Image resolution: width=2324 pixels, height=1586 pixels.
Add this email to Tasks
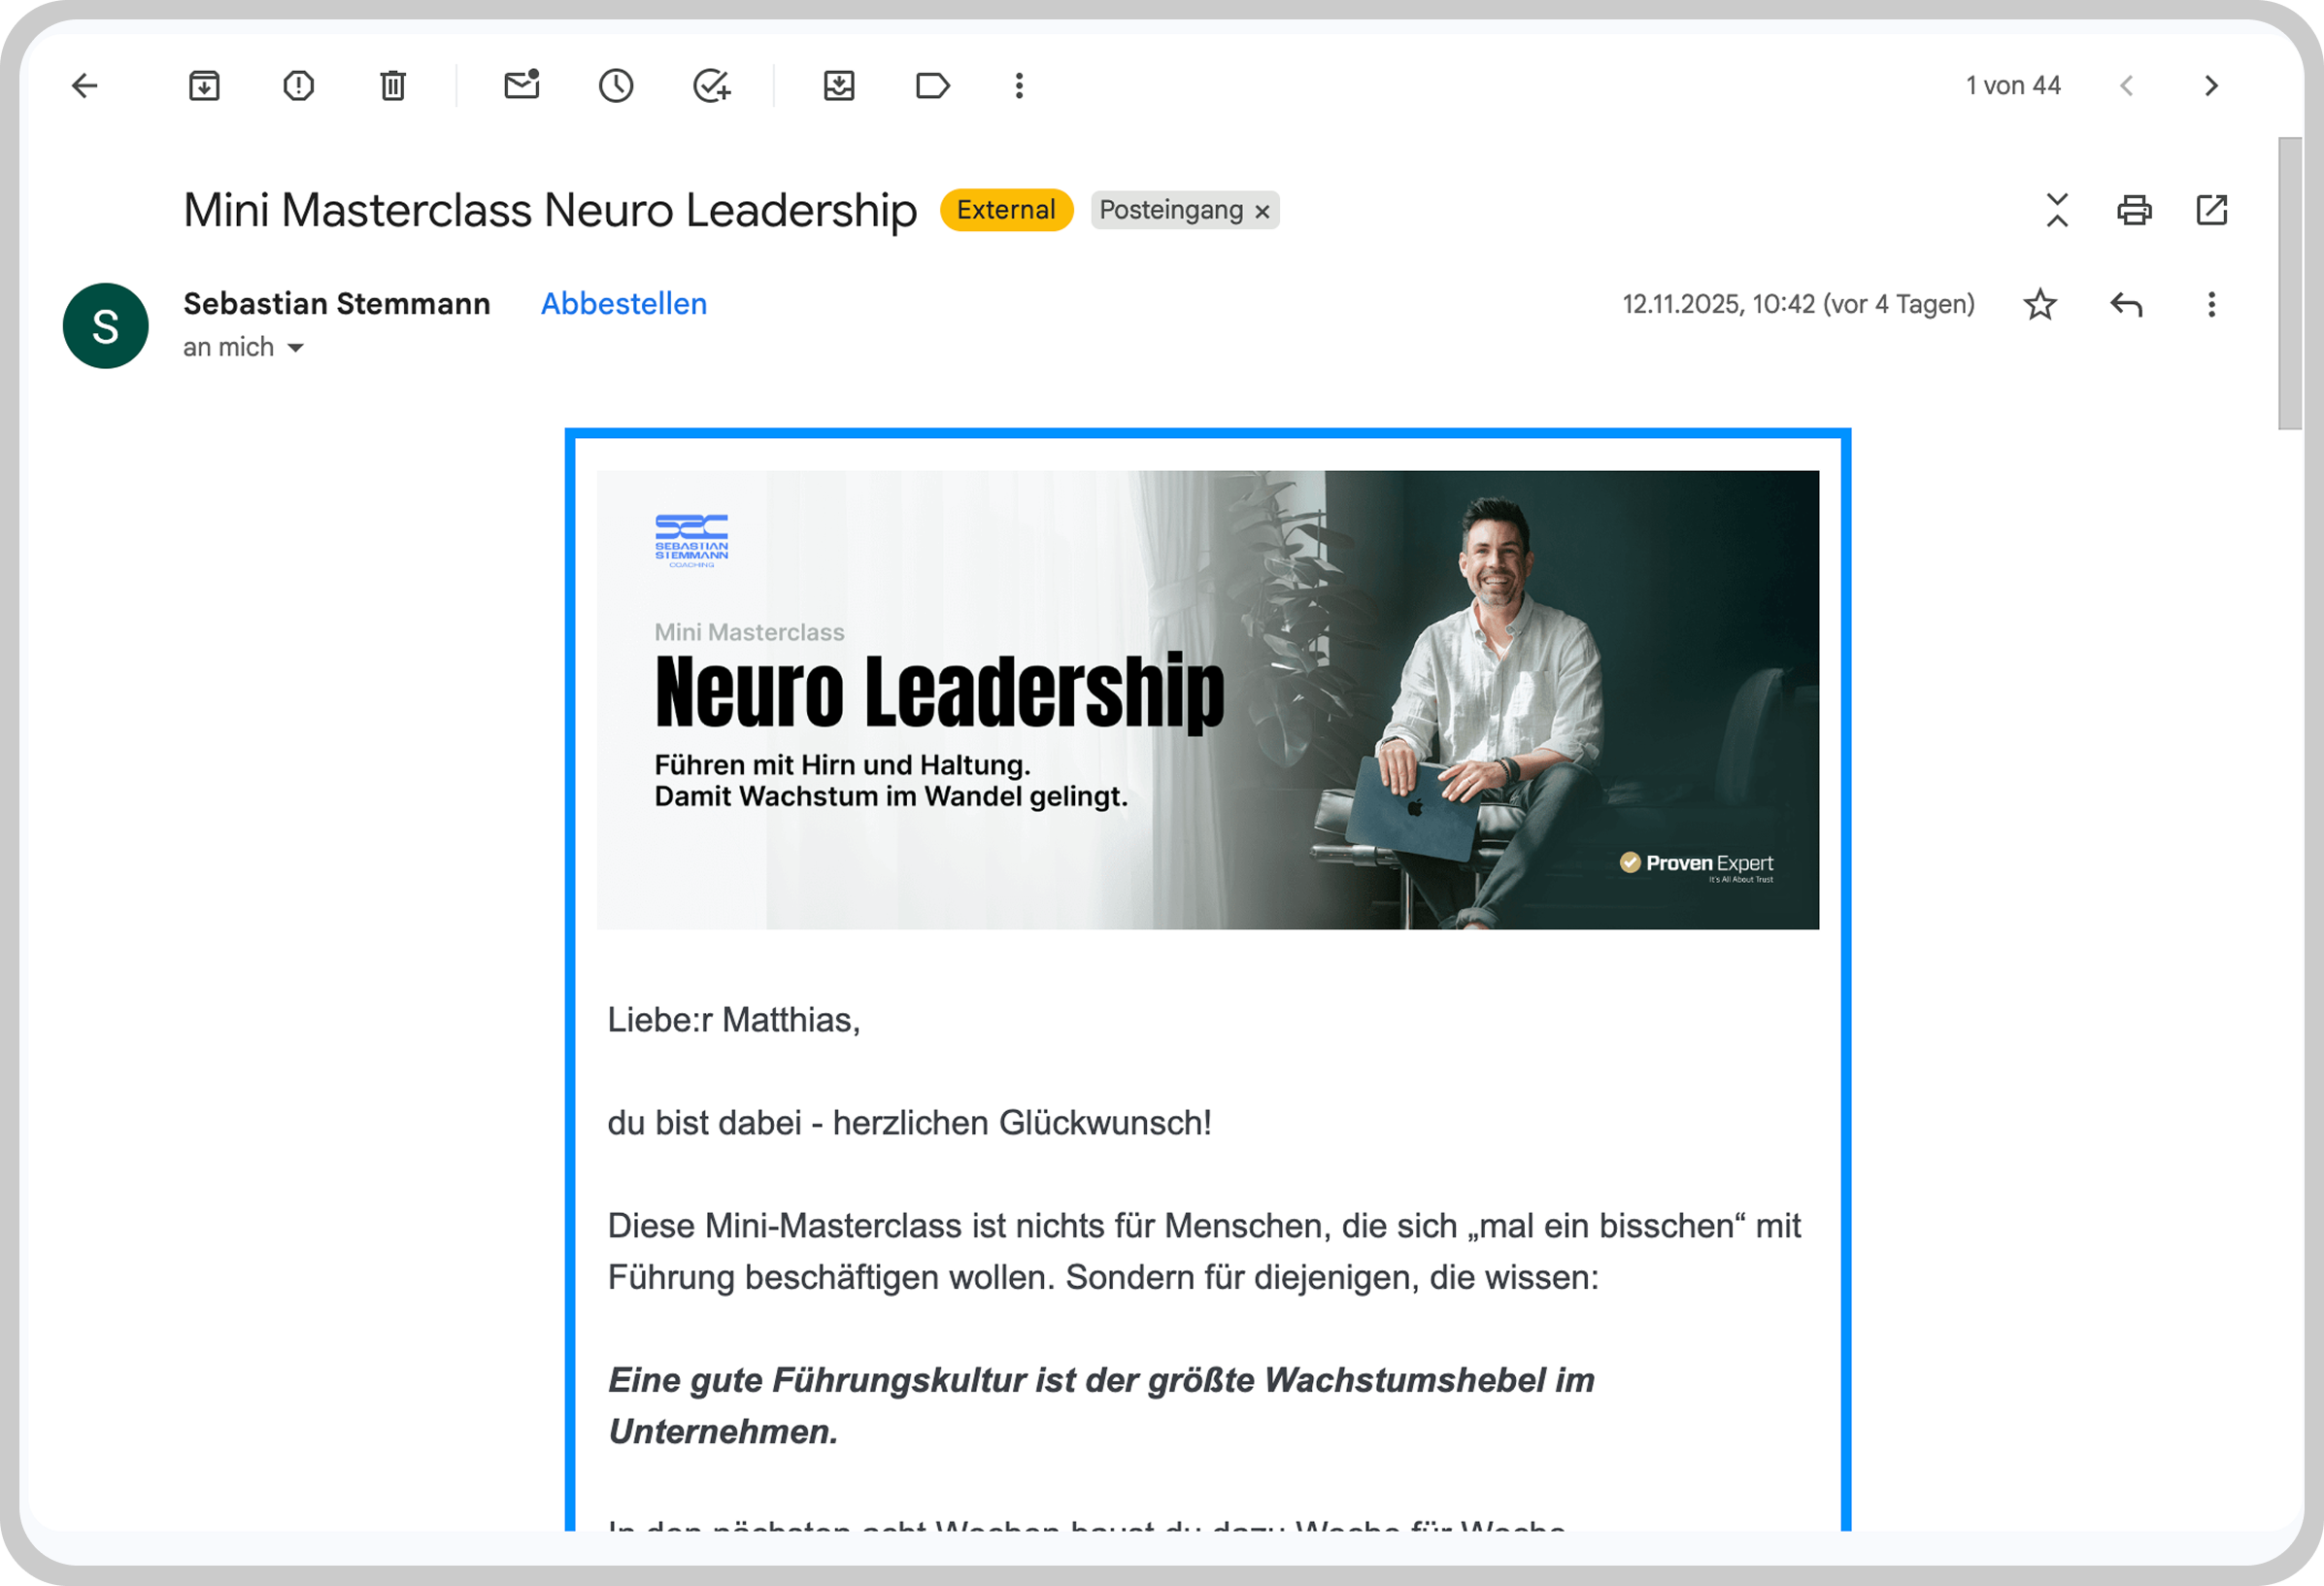click(711, 86)
